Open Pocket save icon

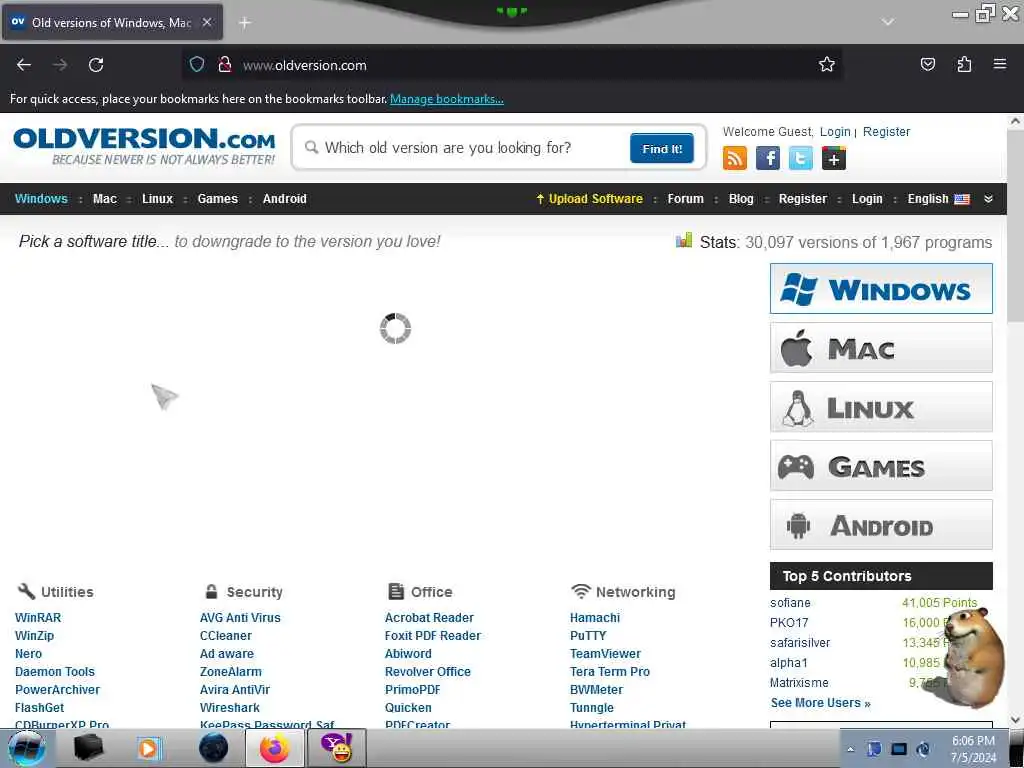pyautogui.click(x=927, y=64)
